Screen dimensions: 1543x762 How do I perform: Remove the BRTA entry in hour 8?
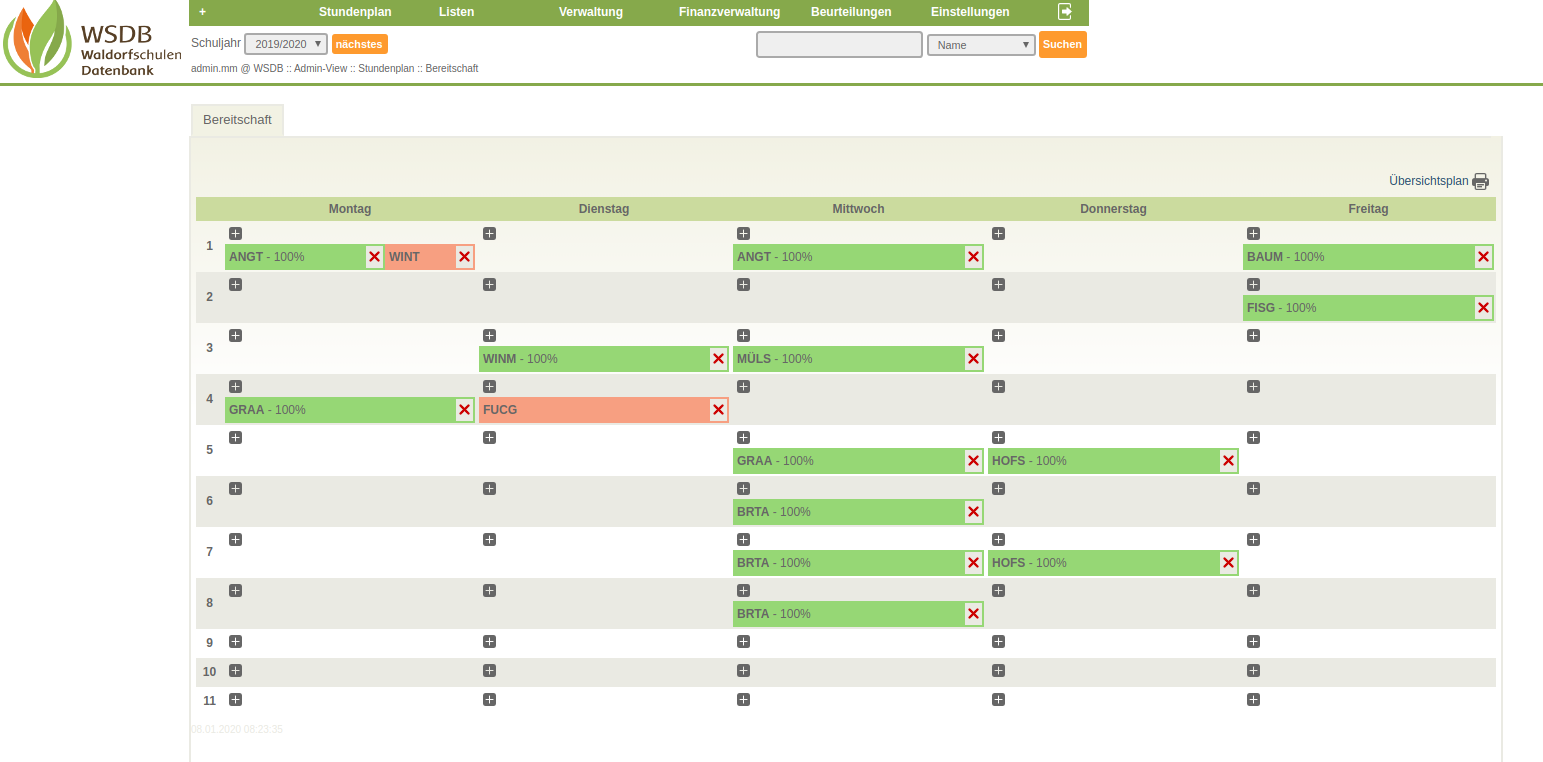[973, 614]
